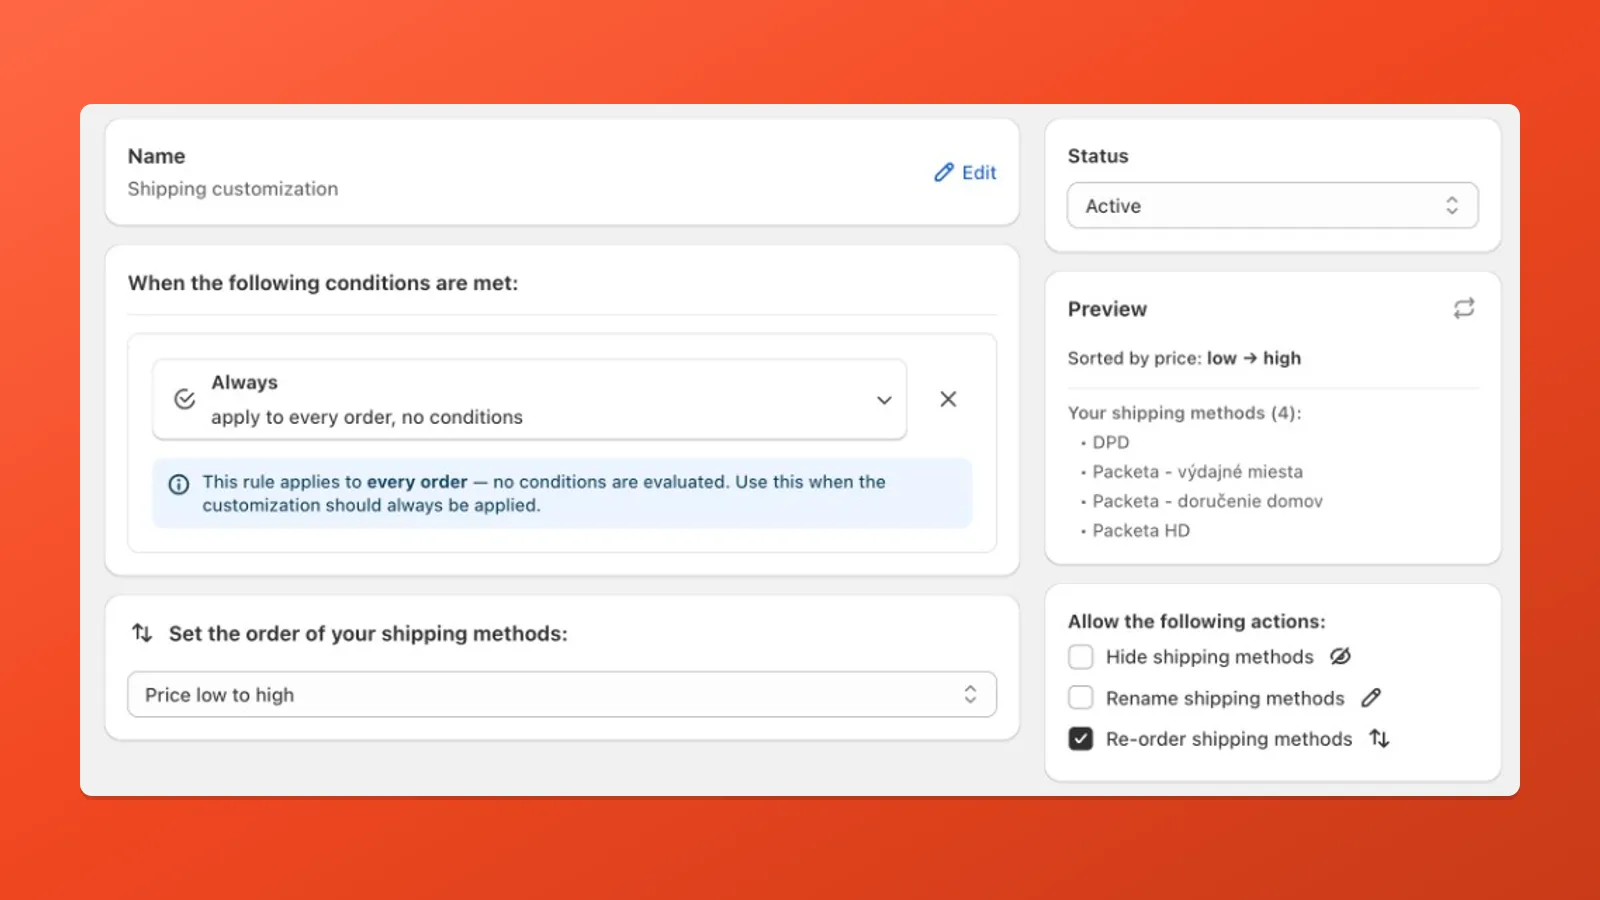Select DPD in the shipping methods list
Viewport: 1600px width, 900px height.
[1110, 442]
